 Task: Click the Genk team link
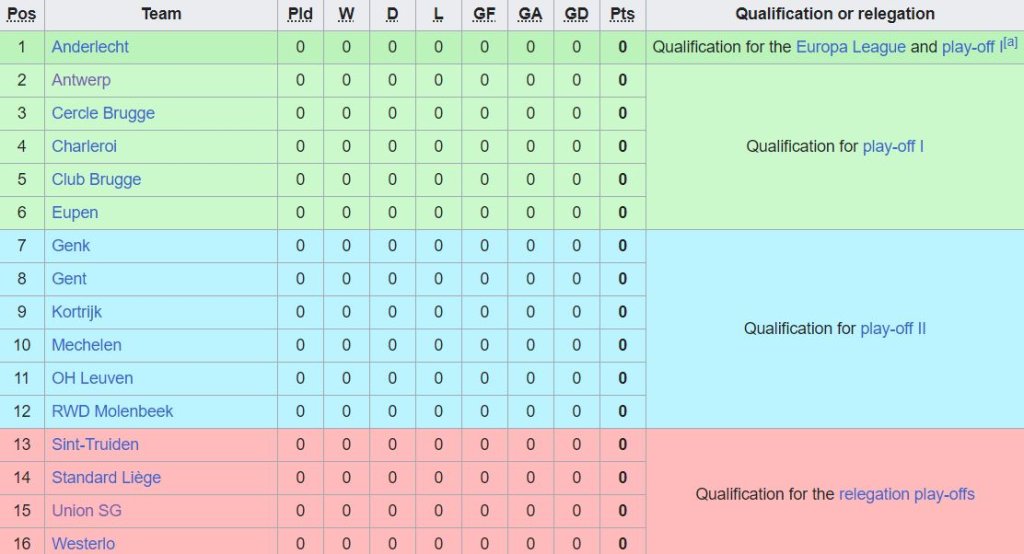pos(71,246)
